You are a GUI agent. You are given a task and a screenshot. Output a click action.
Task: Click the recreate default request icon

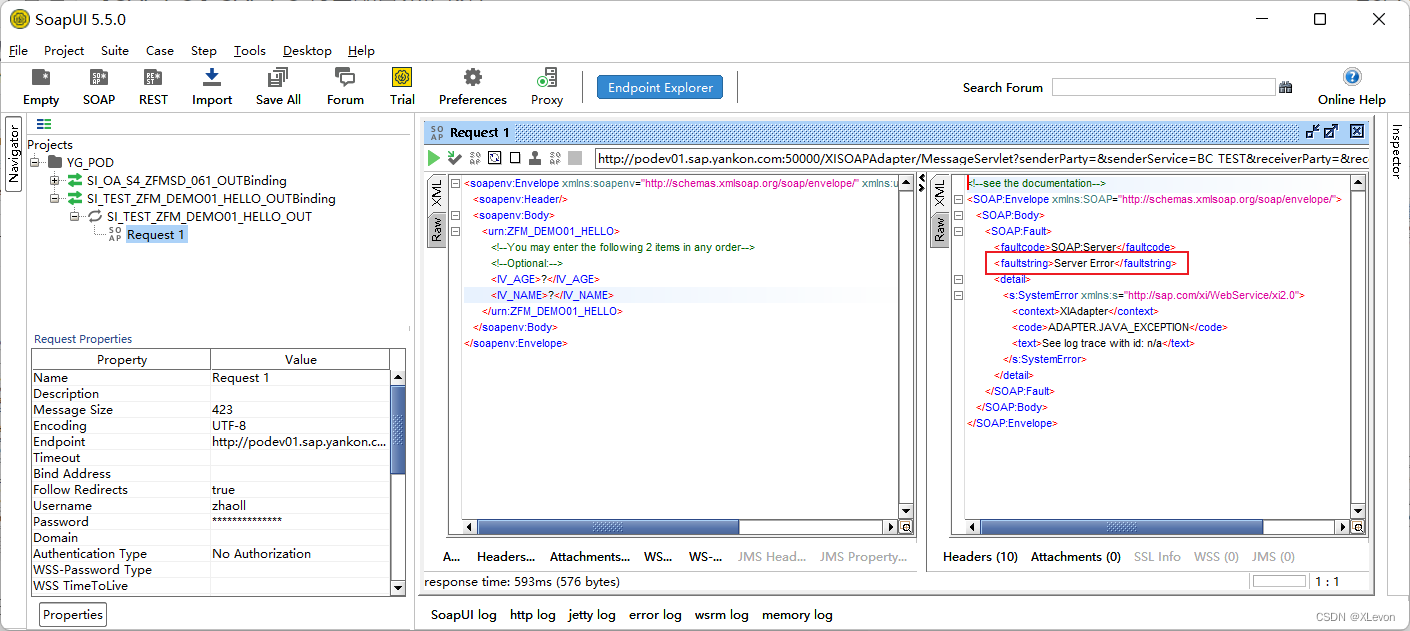(x=495, y=158)
